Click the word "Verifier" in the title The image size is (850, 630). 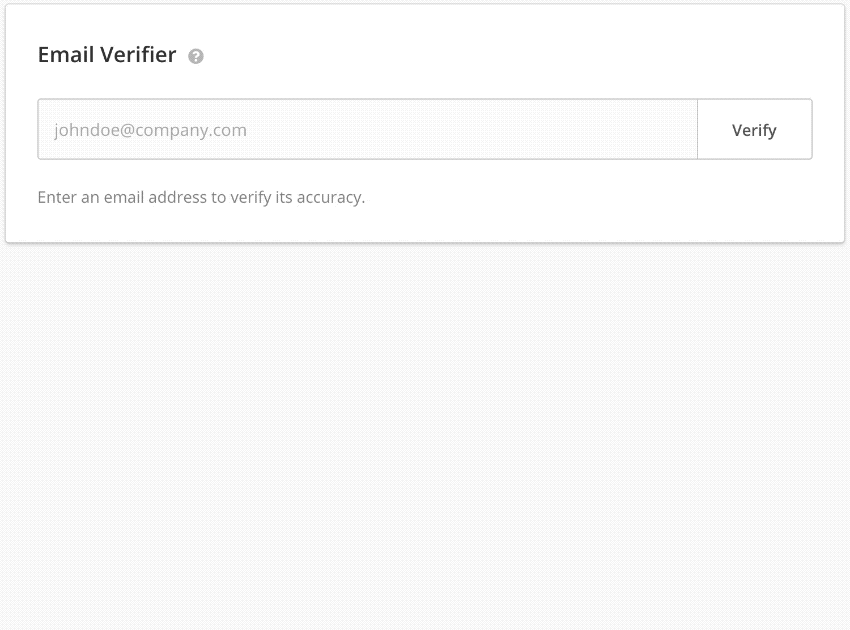click(x=138, y=55)
